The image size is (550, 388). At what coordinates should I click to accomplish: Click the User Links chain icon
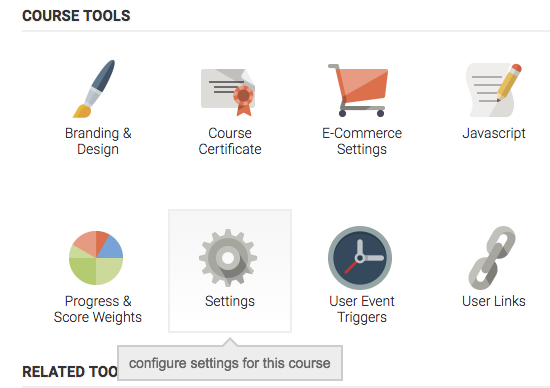(492, 258)
